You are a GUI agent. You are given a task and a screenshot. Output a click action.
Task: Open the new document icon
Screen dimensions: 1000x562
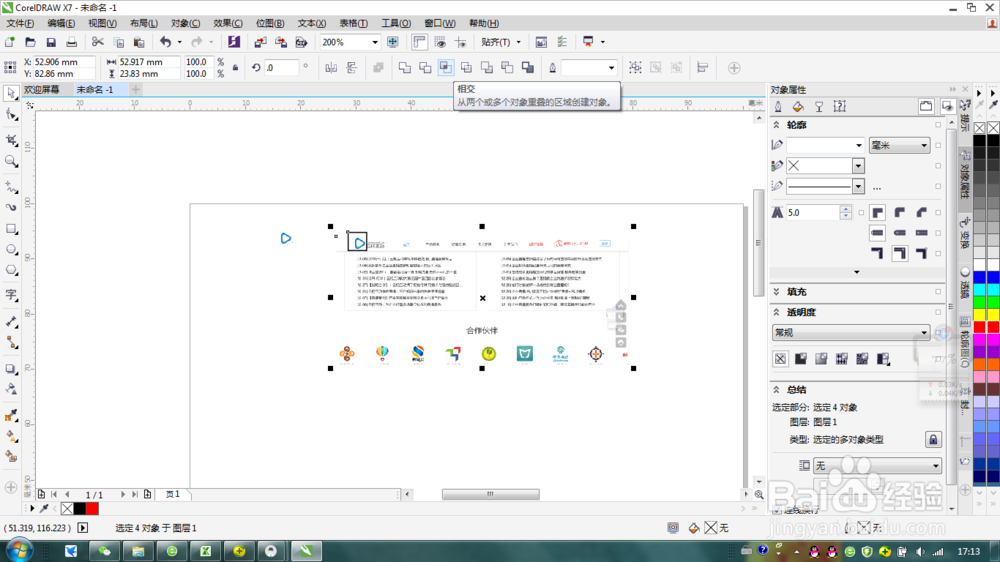(10, 42)
